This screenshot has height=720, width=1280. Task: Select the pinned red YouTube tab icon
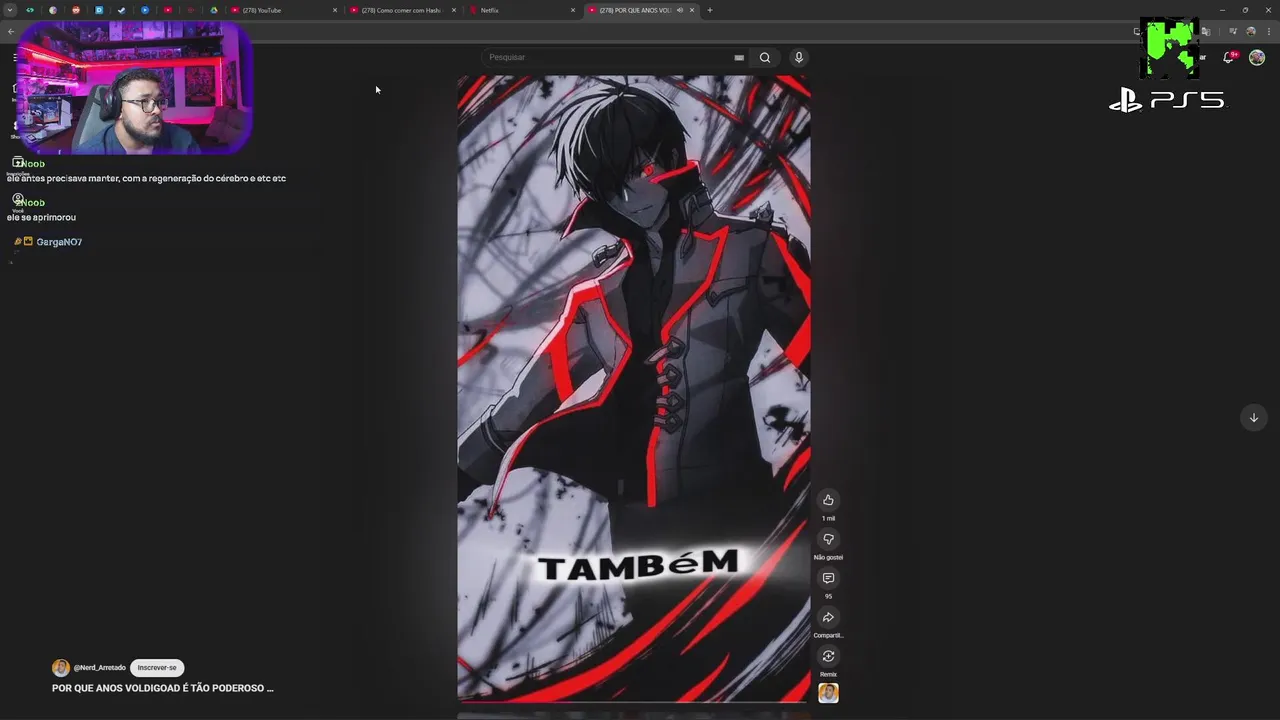tap(167, 10)
